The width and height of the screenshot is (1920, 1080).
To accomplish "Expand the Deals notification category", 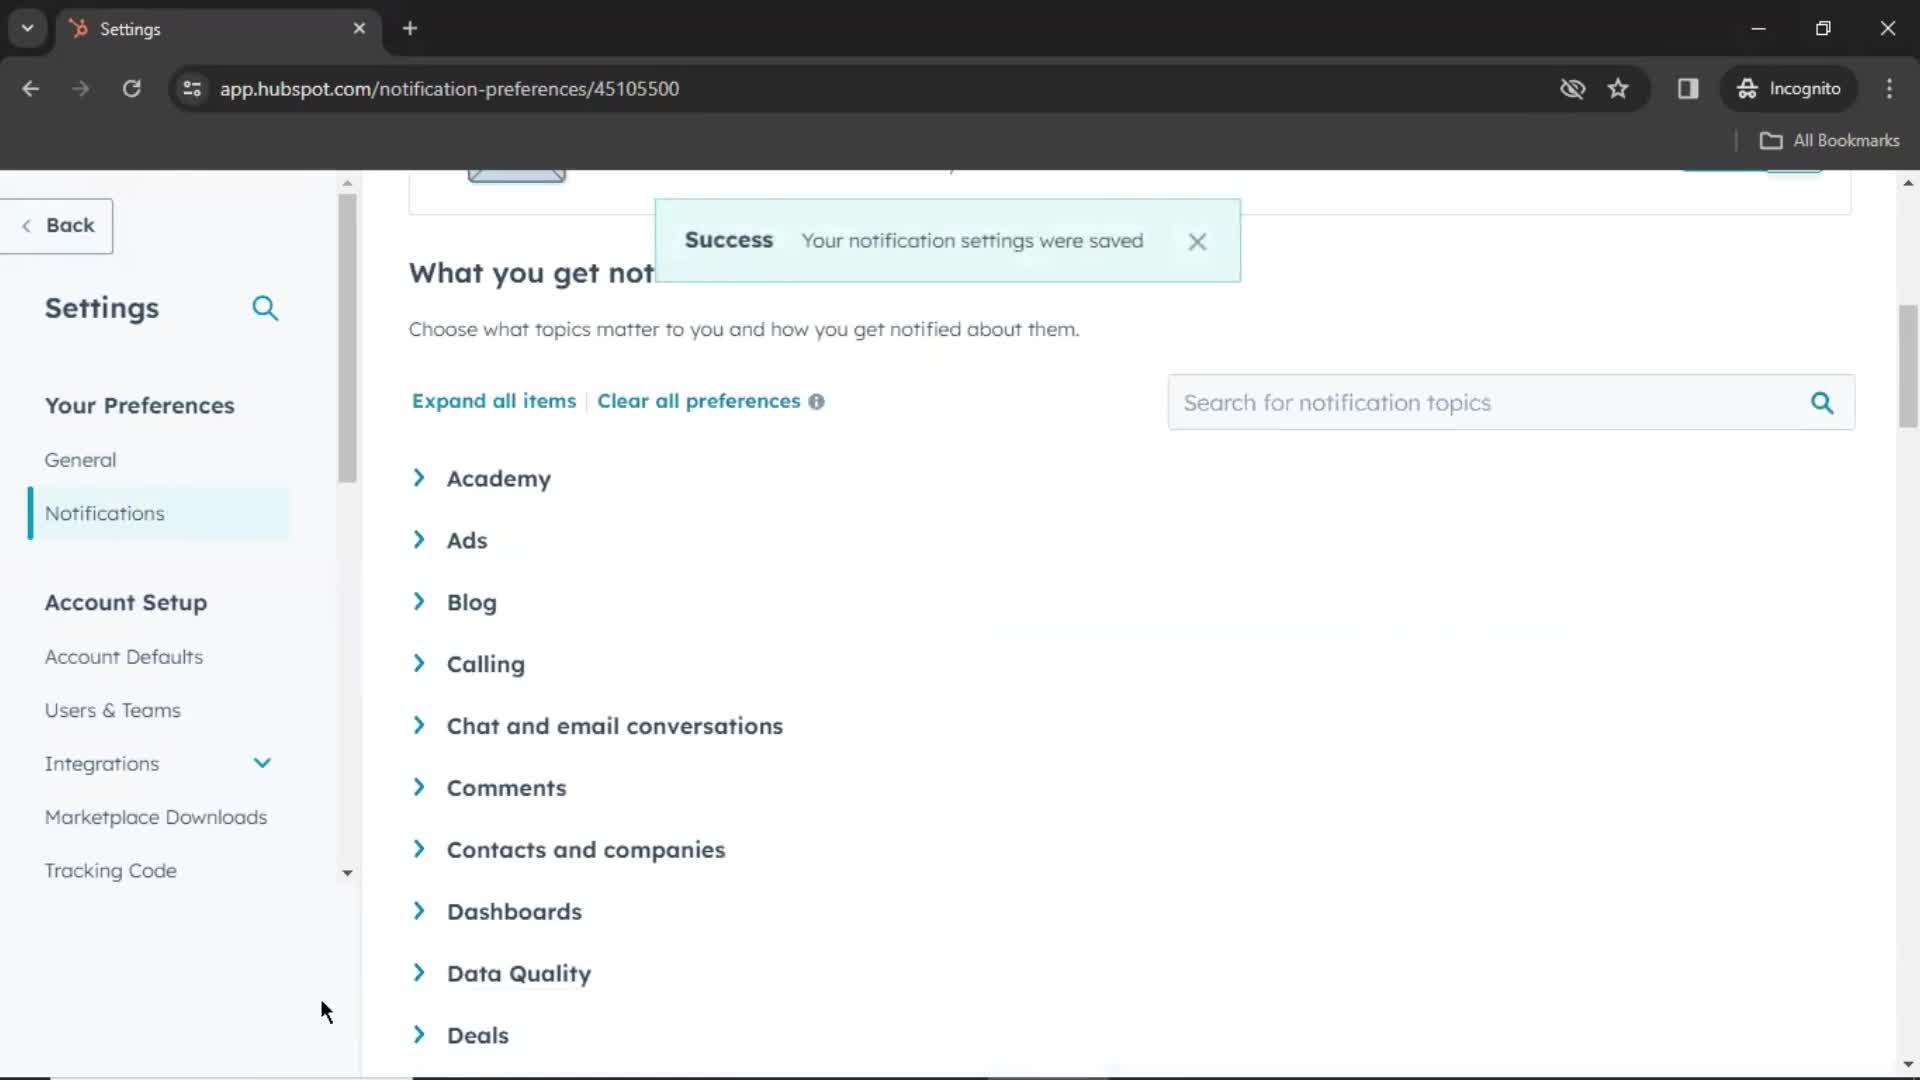I will click(418, 1034).
